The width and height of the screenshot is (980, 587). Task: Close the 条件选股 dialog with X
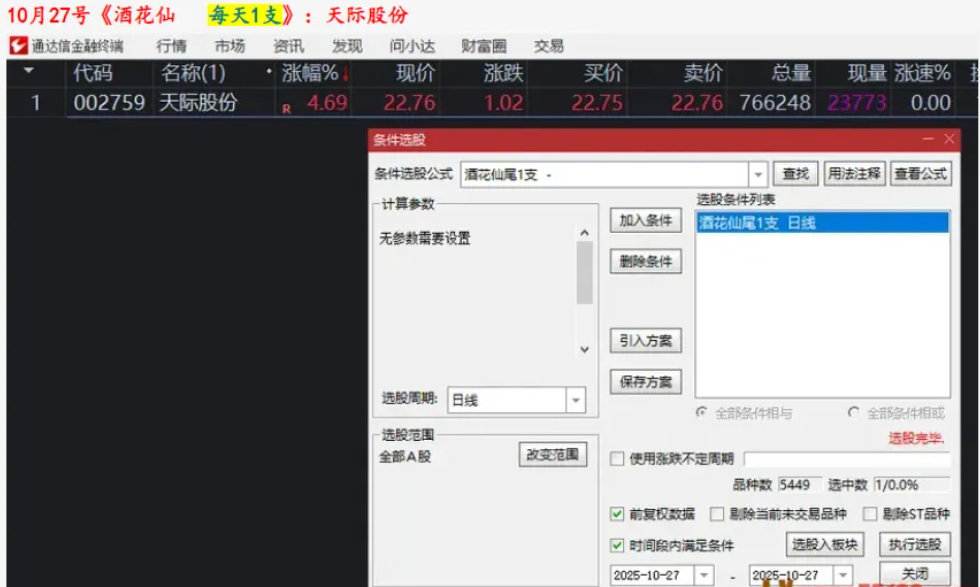click(948, 139)
